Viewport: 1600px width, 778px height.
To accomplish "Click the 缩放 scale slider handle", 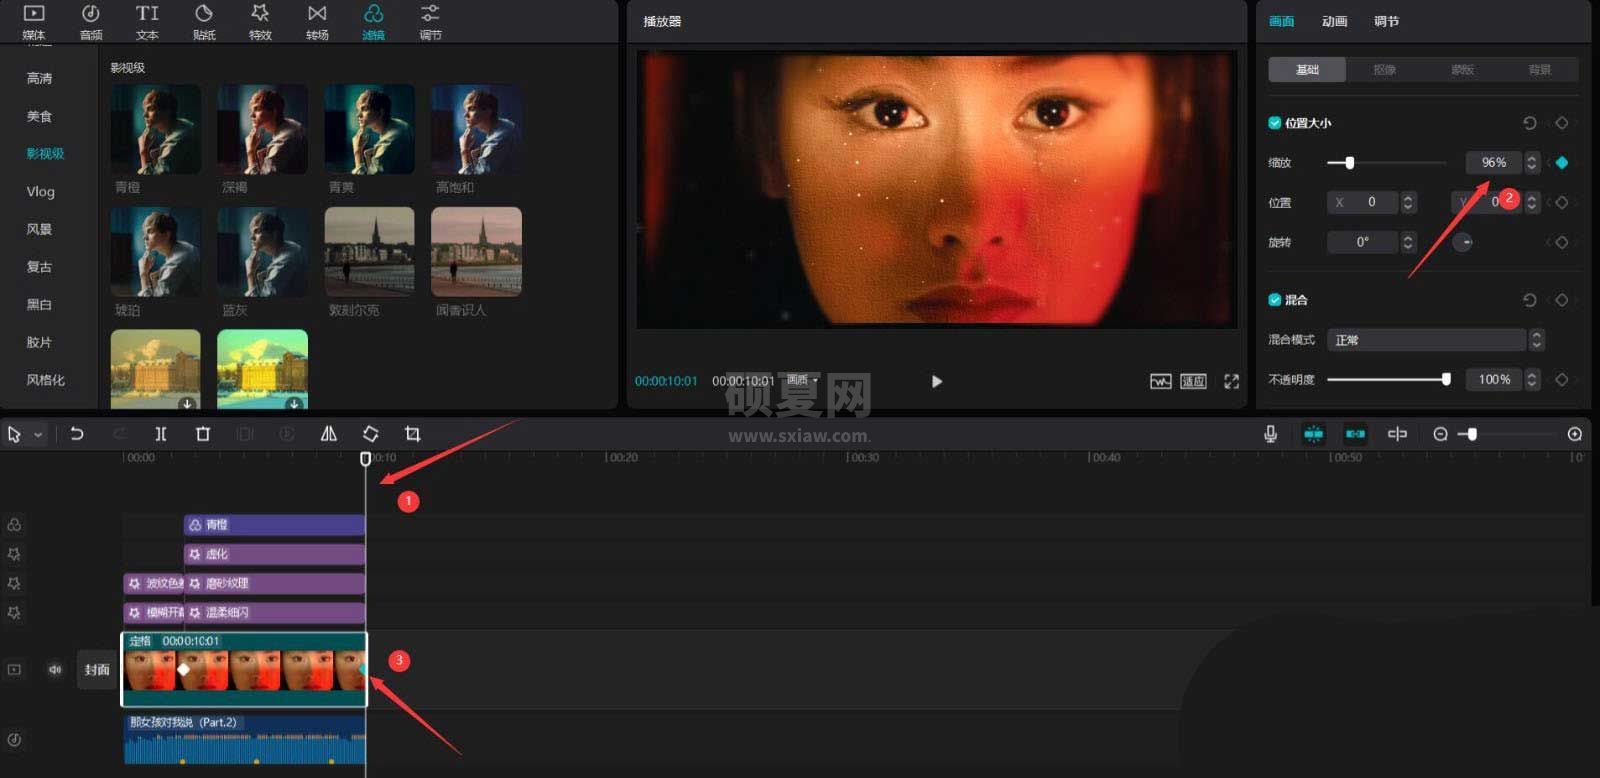I will pos(1349,162).
